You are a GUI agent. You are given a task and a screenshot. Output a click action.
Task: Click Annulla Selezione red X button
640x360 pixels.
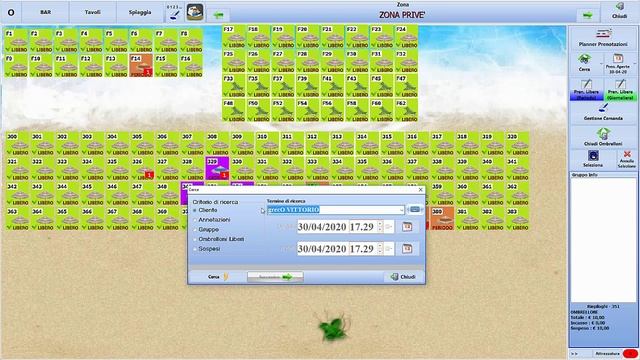(x=627, y=159)
